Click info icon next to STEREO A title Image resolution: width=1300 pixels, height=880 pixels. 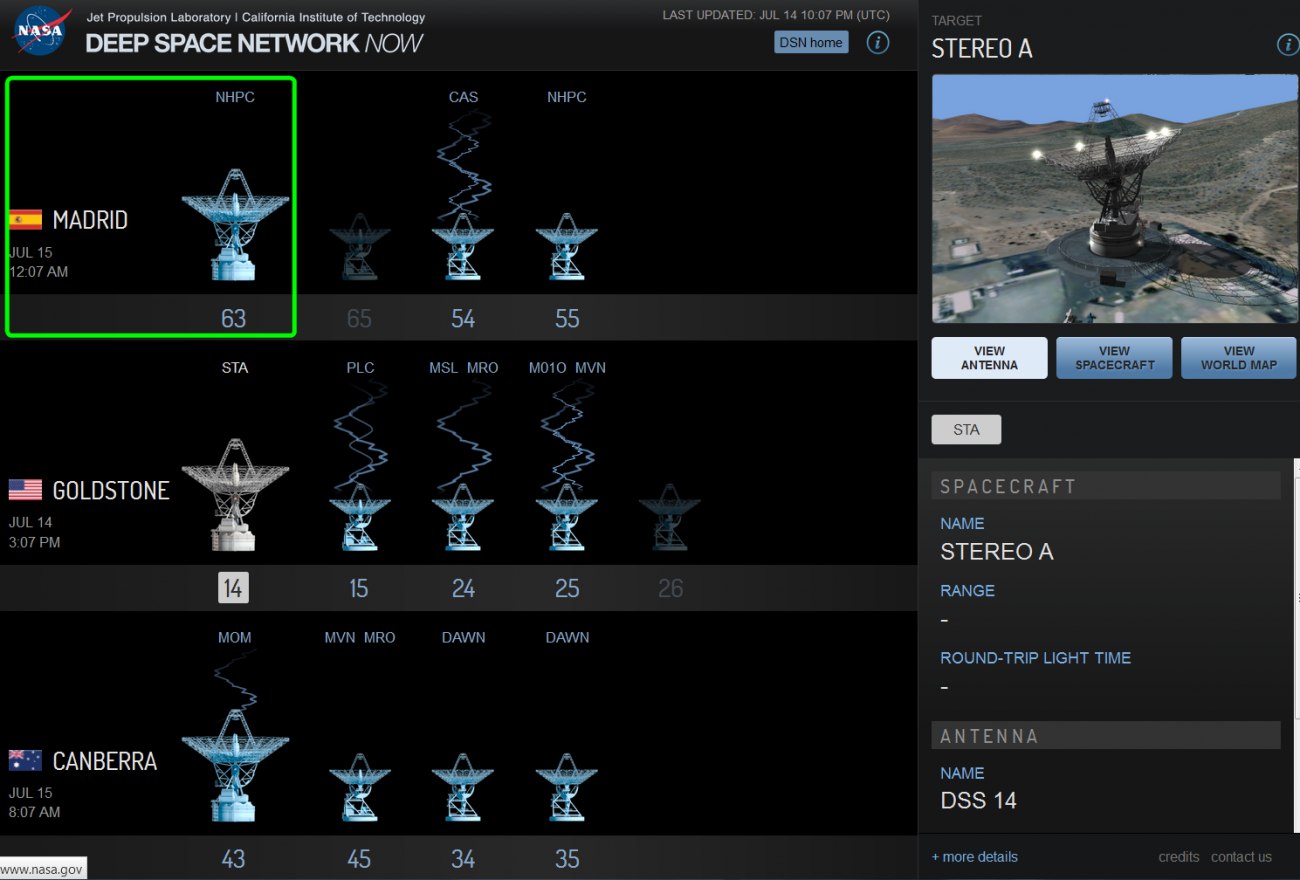pos(1287,45)
